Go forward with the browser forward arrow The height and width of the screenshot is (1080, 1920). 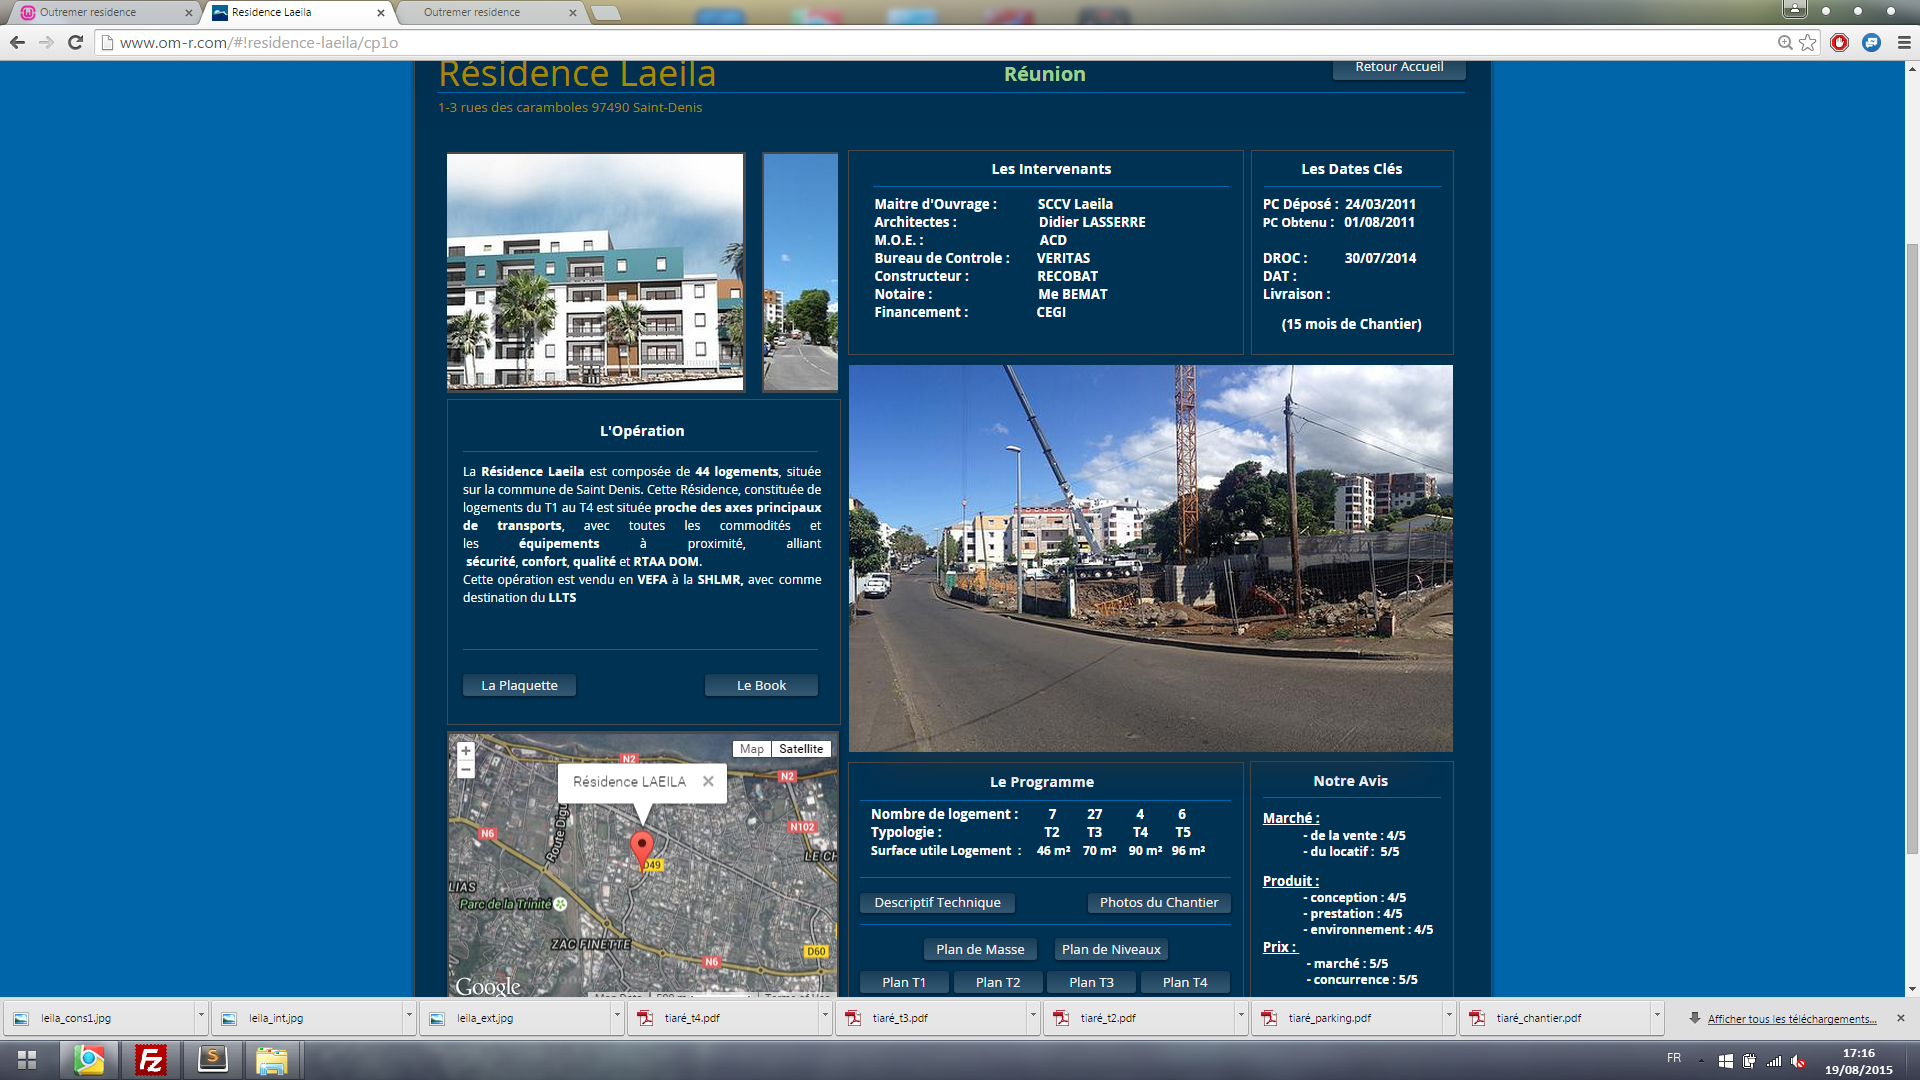(x=46, y=42)
